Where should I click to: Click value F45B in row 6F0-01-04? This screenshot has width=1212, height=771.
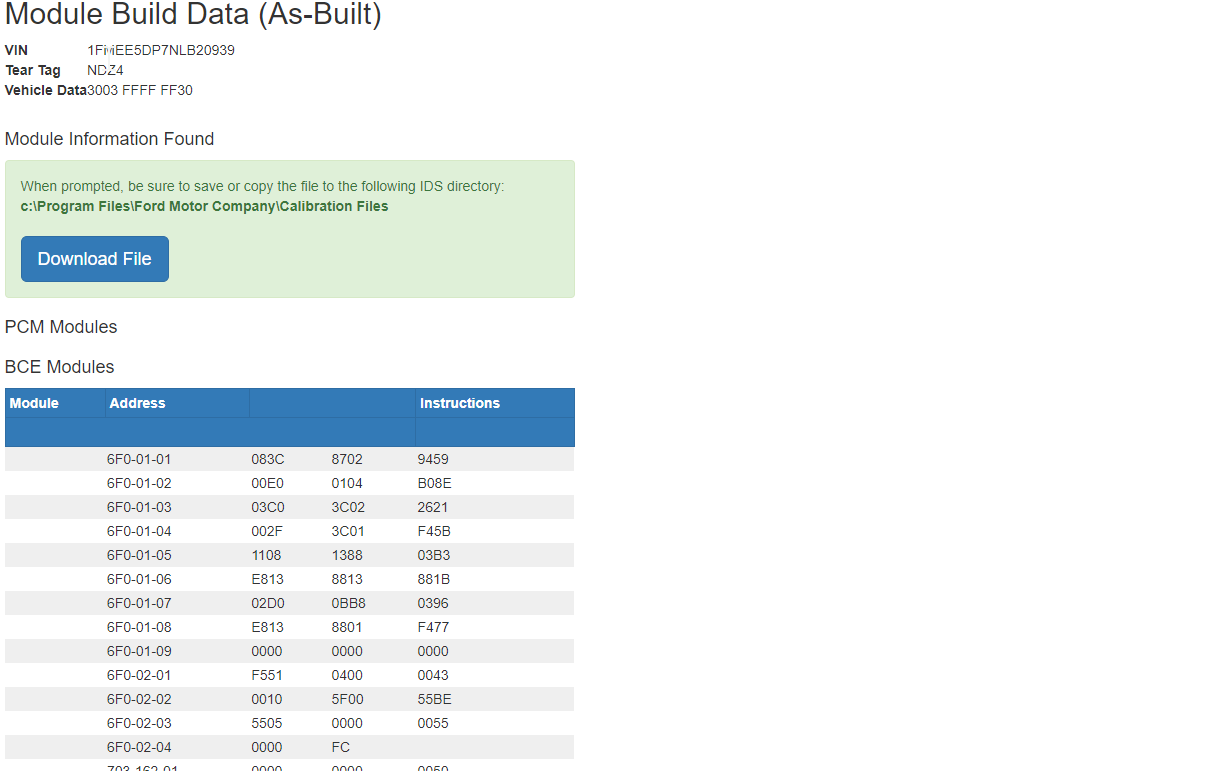click(x=434, y=531)
